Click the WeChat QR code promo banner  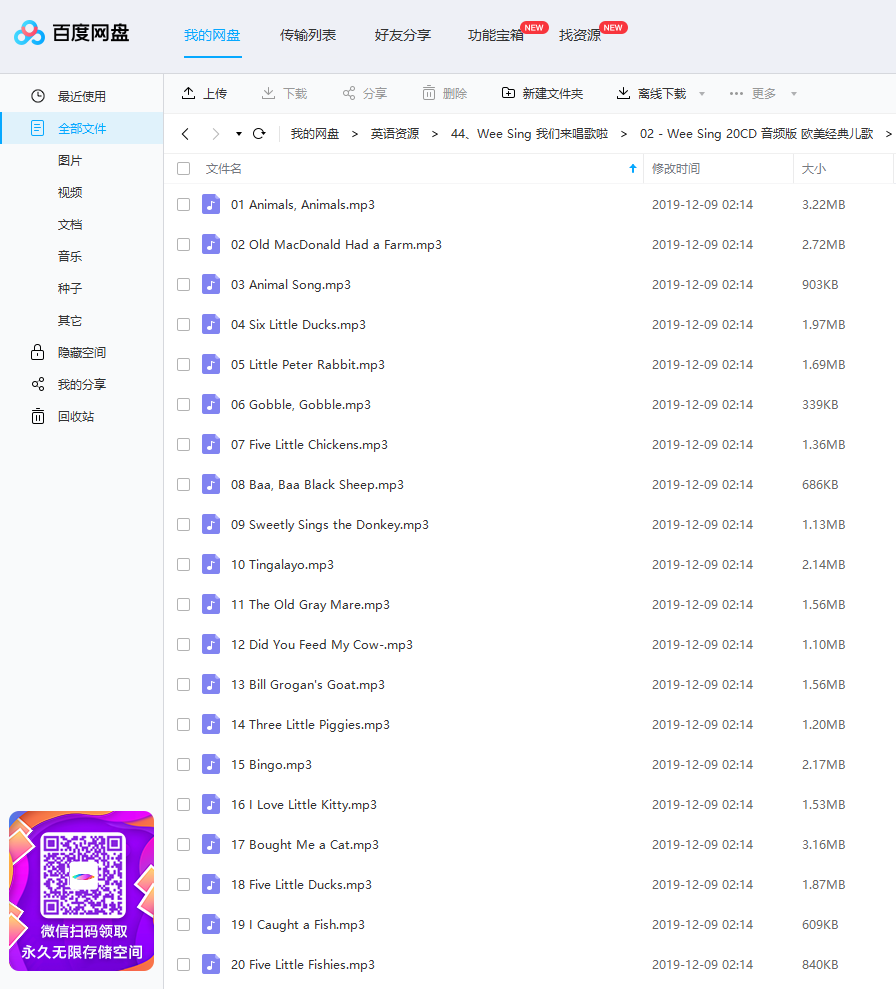click(x=81, y=890)
